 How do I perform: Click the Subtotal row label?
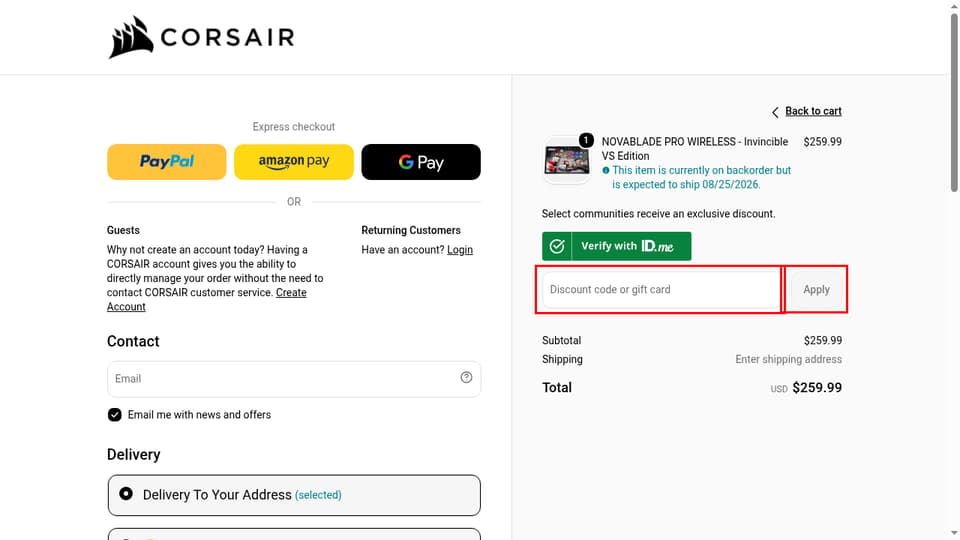click(561, 340)
